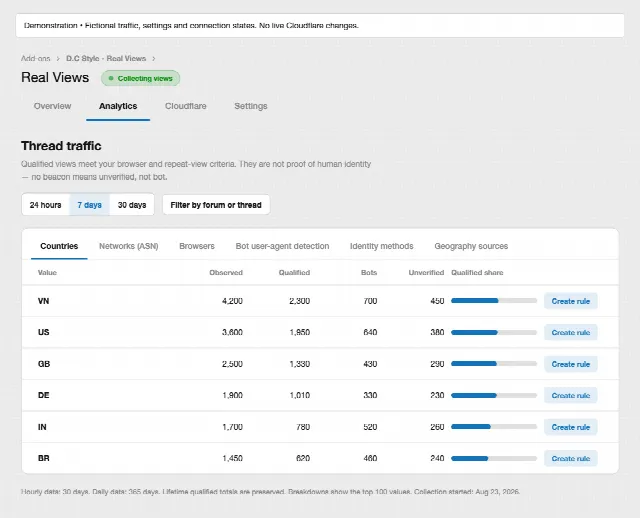
Task: Click the 230 unverified value
Action: pyautogui.click(x=437, y=396)
